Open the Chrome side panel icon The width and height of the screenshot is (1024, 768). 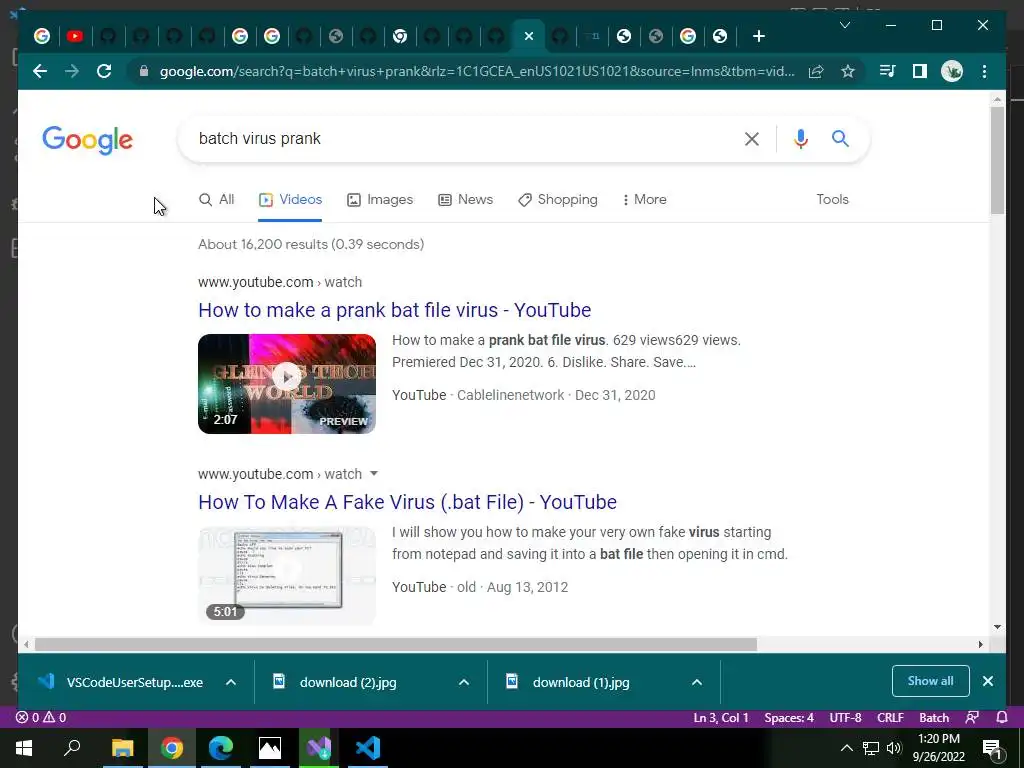920,71
